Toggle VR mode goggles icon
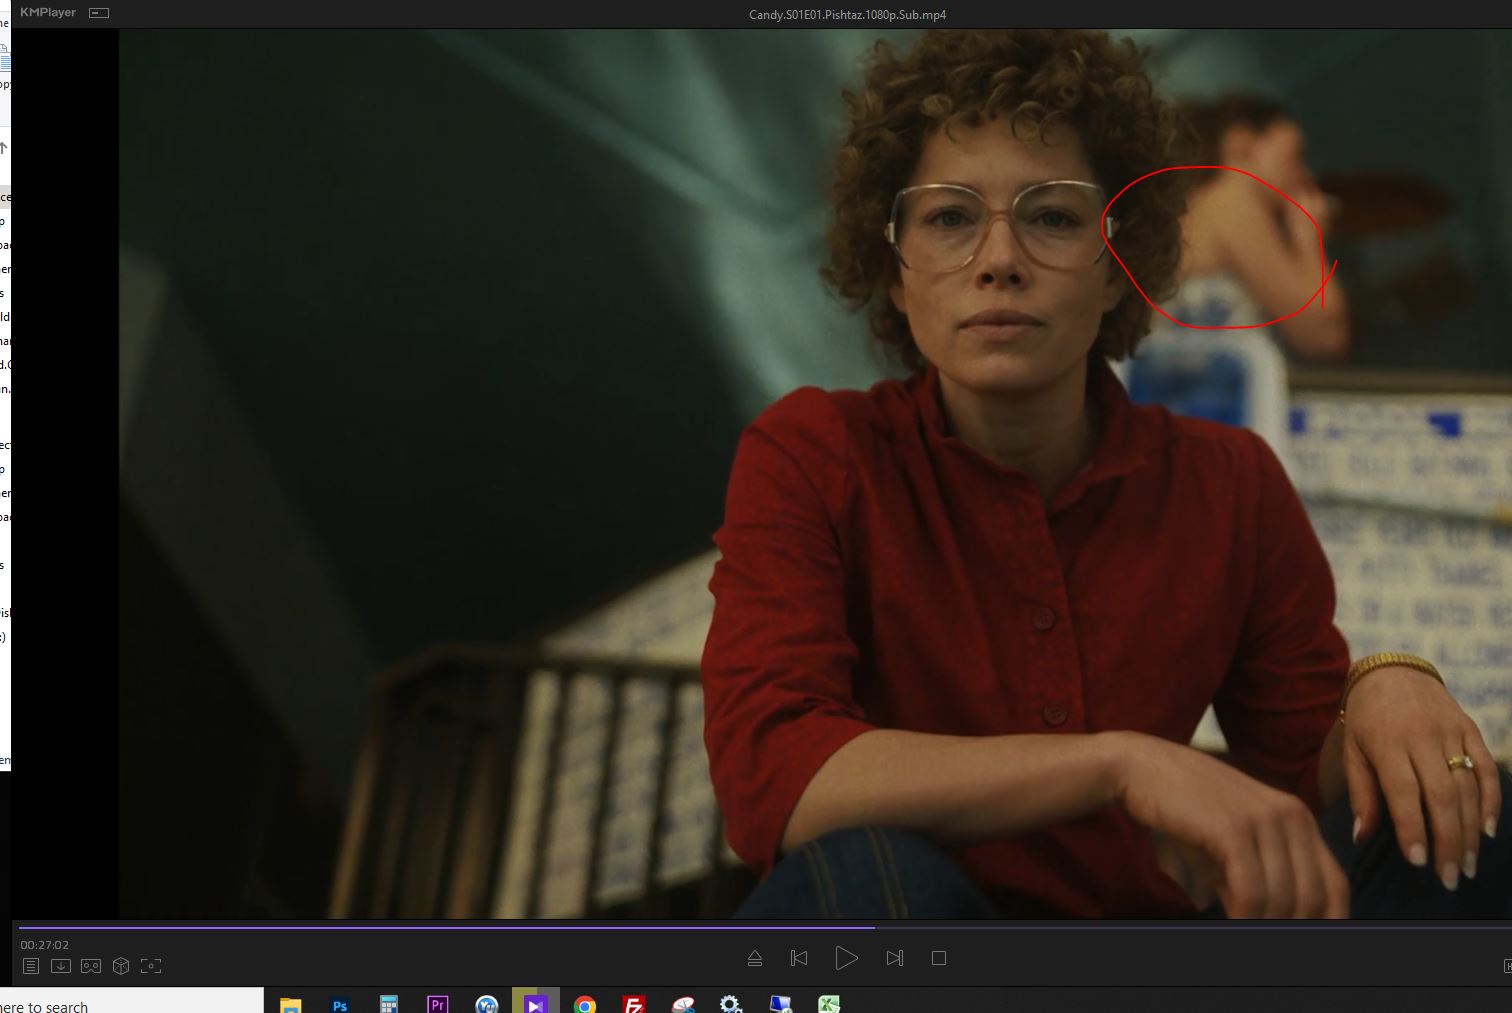 (91, 966)
